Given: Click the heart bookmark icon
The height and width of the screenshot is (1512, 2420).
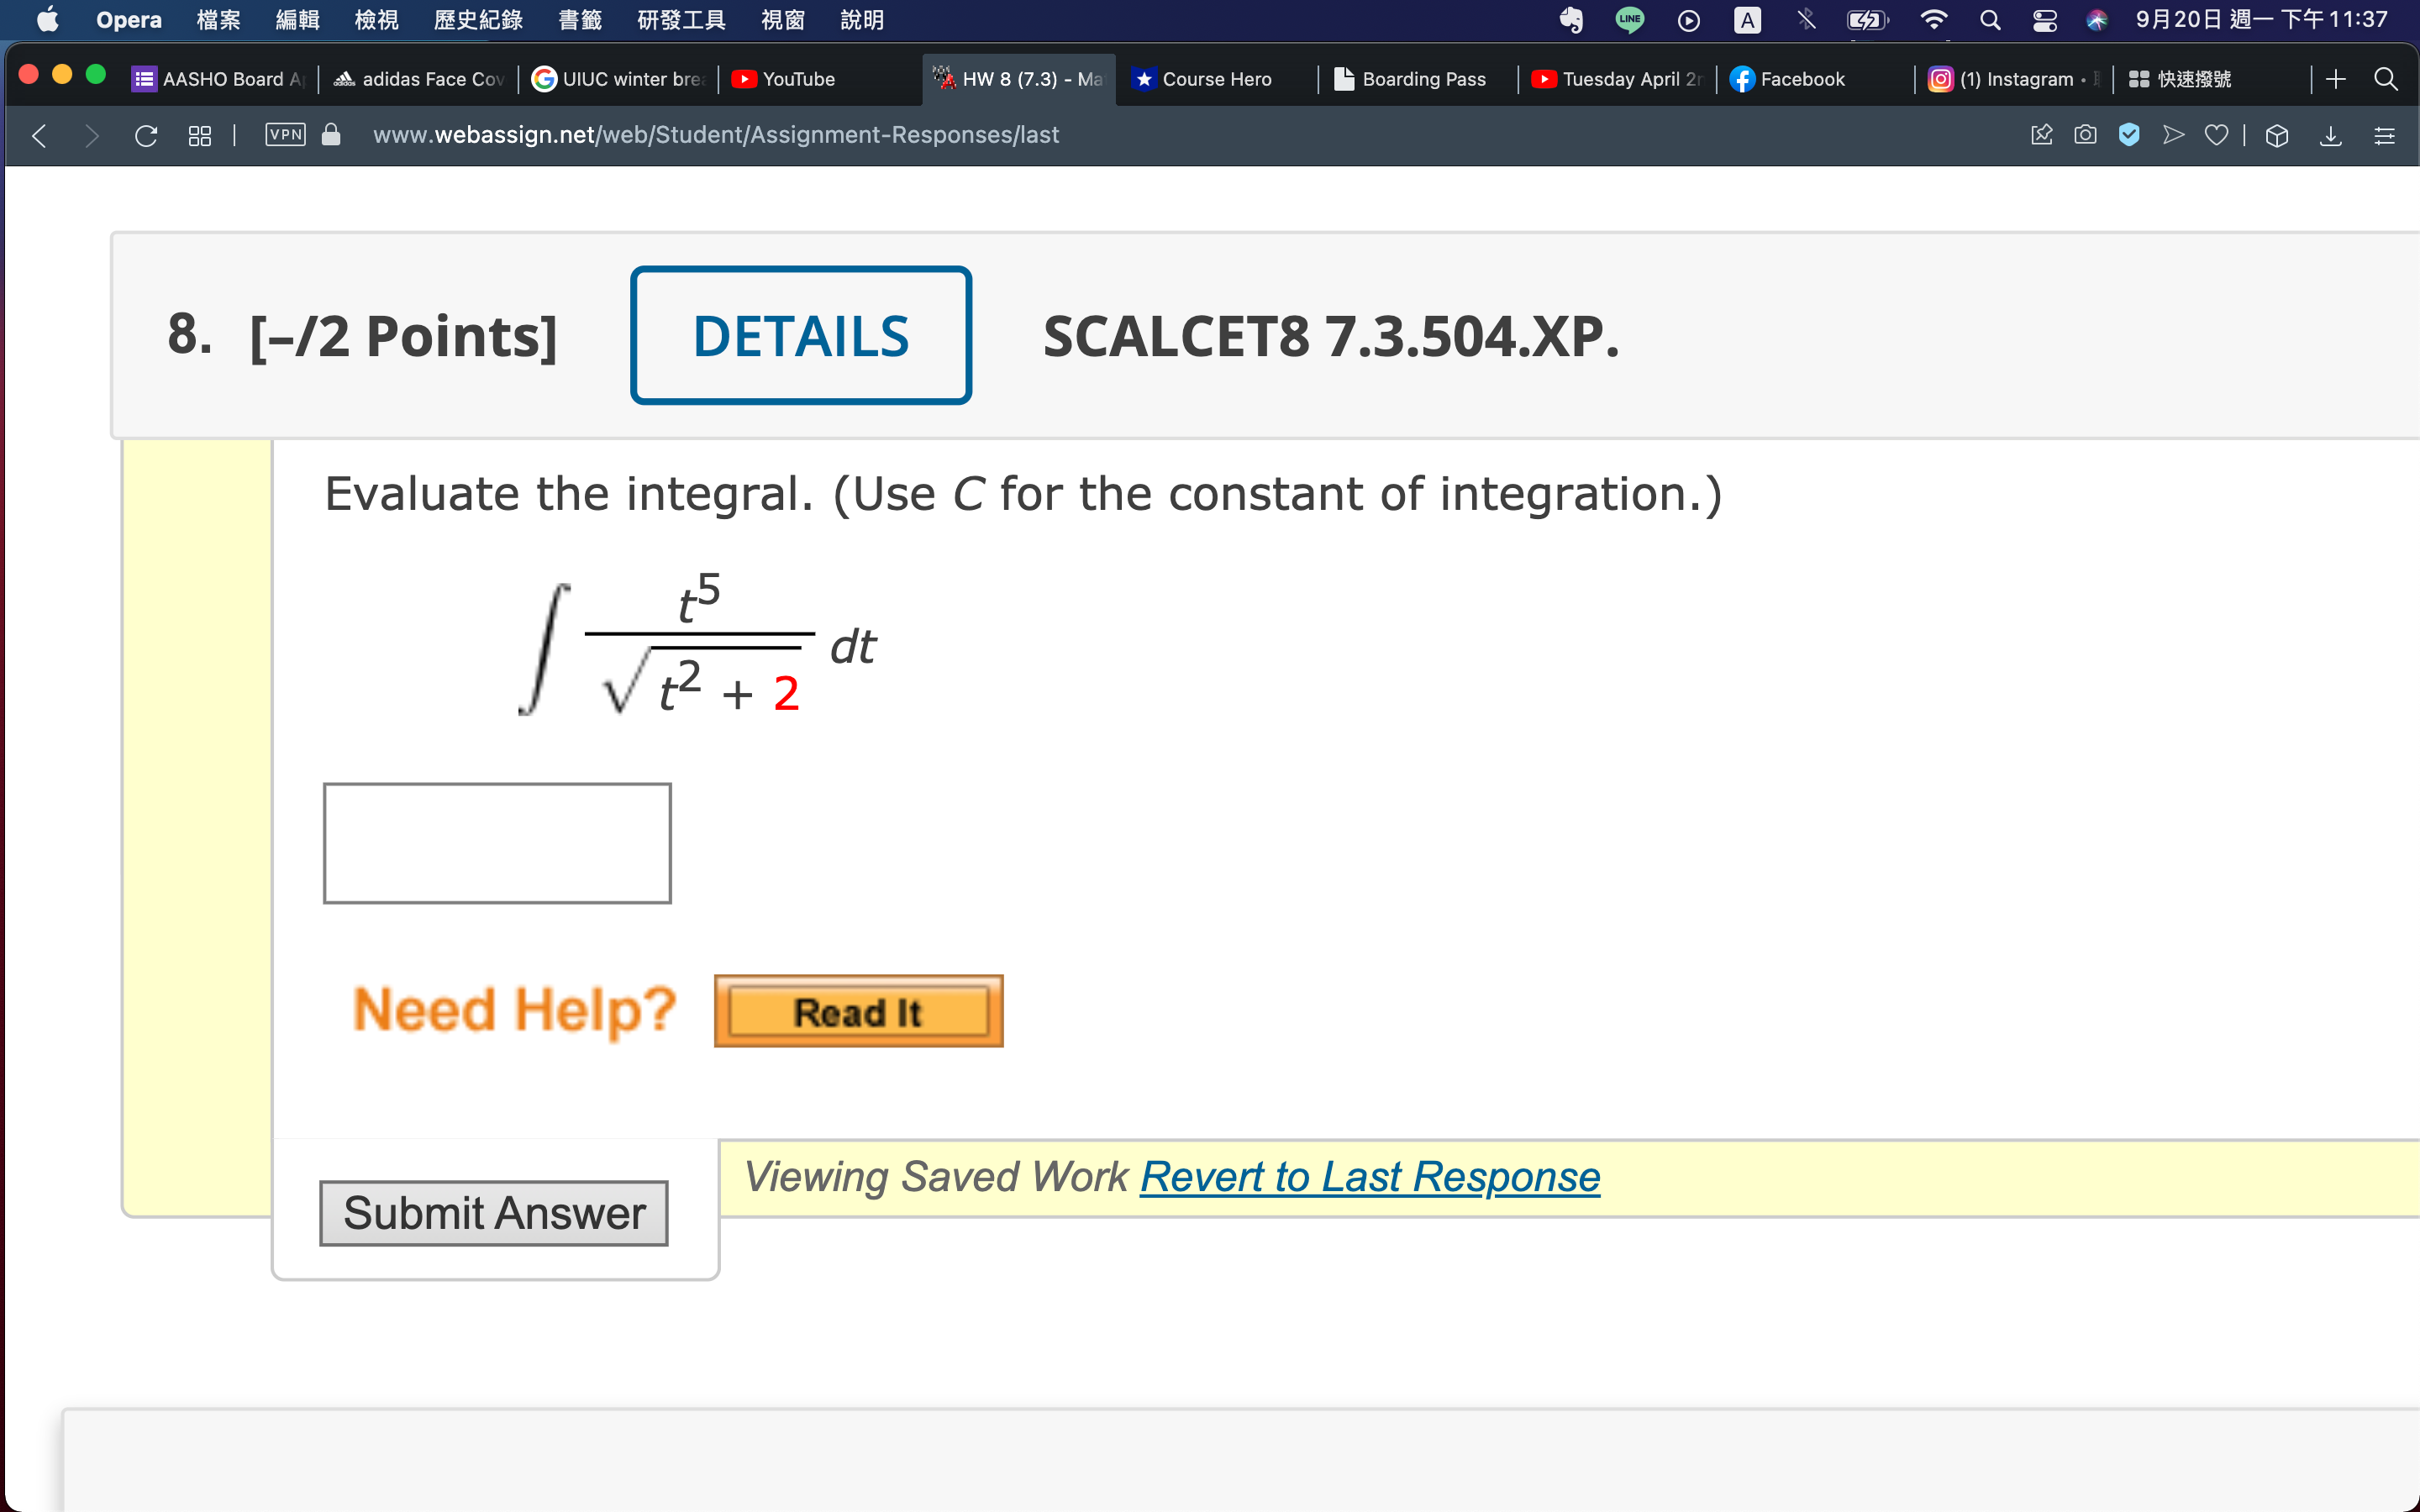Looking at the screenshot, I should pyautogui.click(x=2216, y=135).
